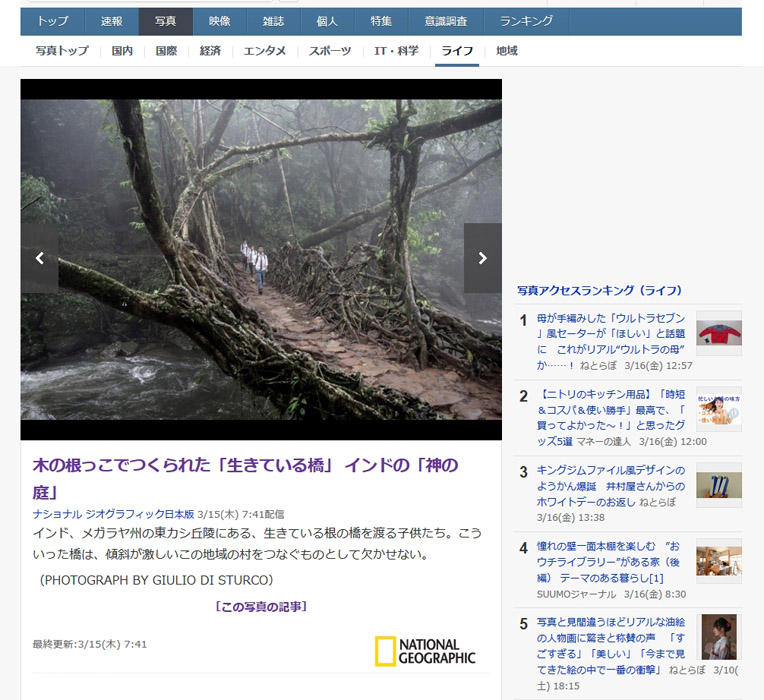764x700 pixels.
Task: Advance to next photo with right arrow
Action: tap(482, 258)
